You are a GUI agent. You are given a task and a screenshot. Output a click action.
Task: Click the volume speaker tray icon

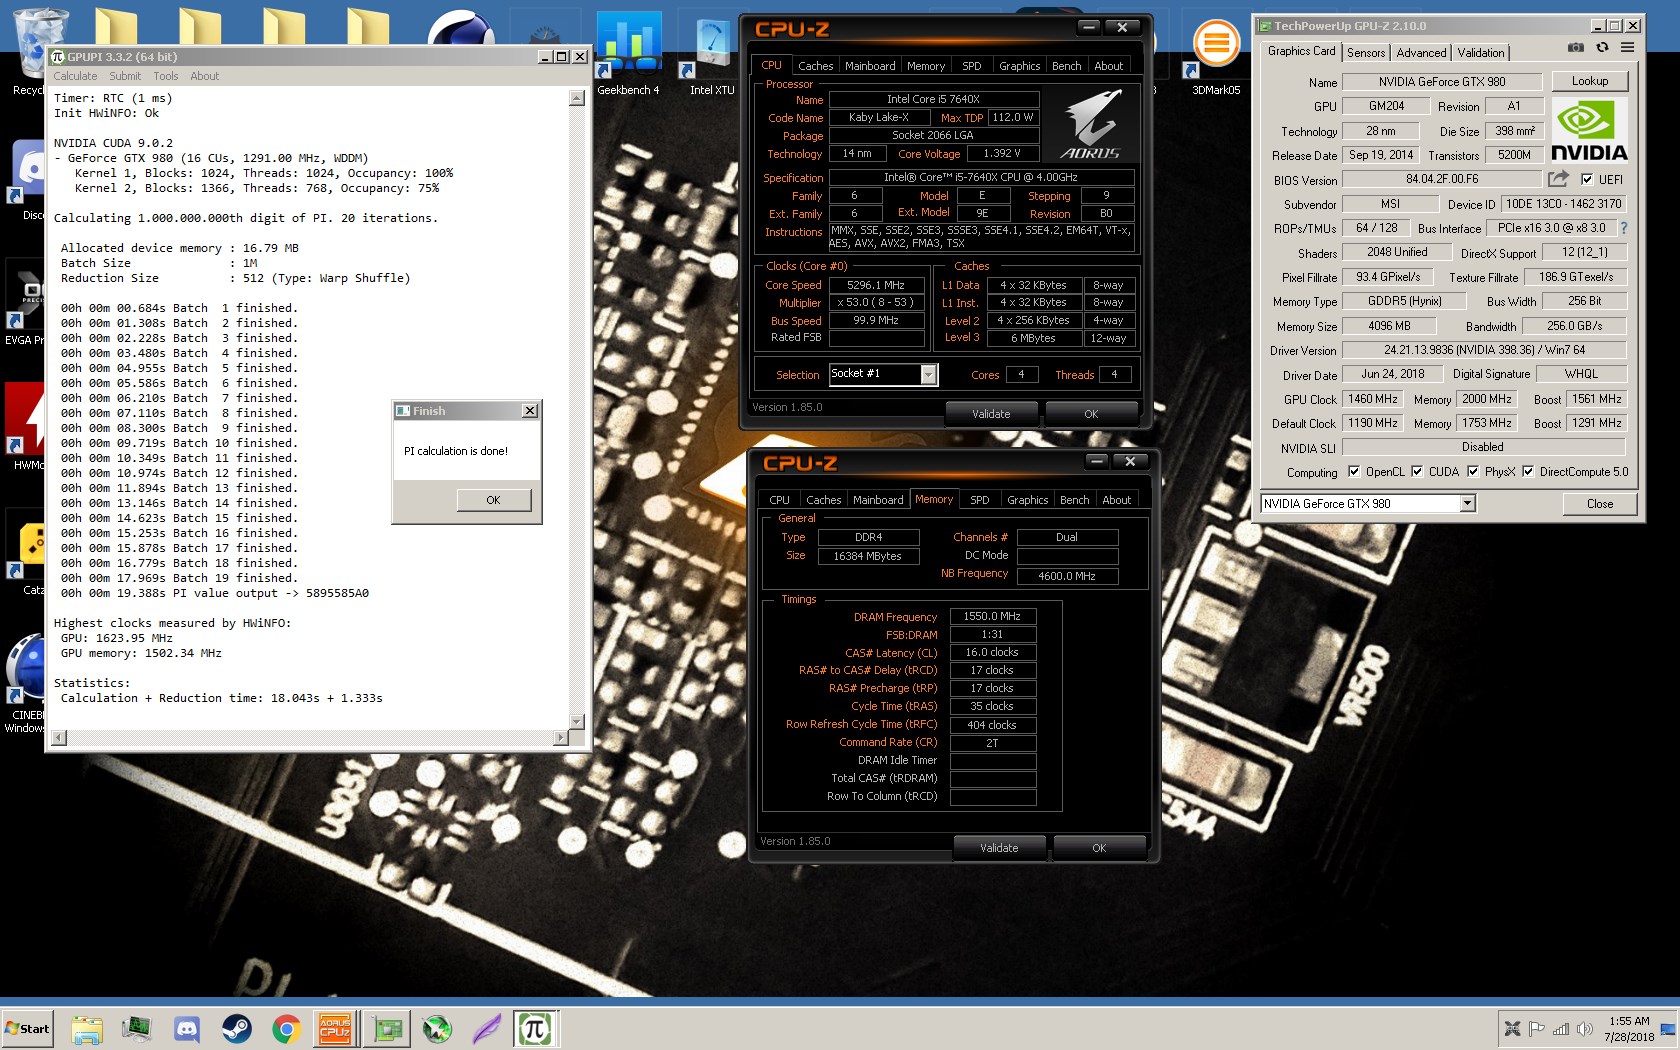coord(1585,1028)
